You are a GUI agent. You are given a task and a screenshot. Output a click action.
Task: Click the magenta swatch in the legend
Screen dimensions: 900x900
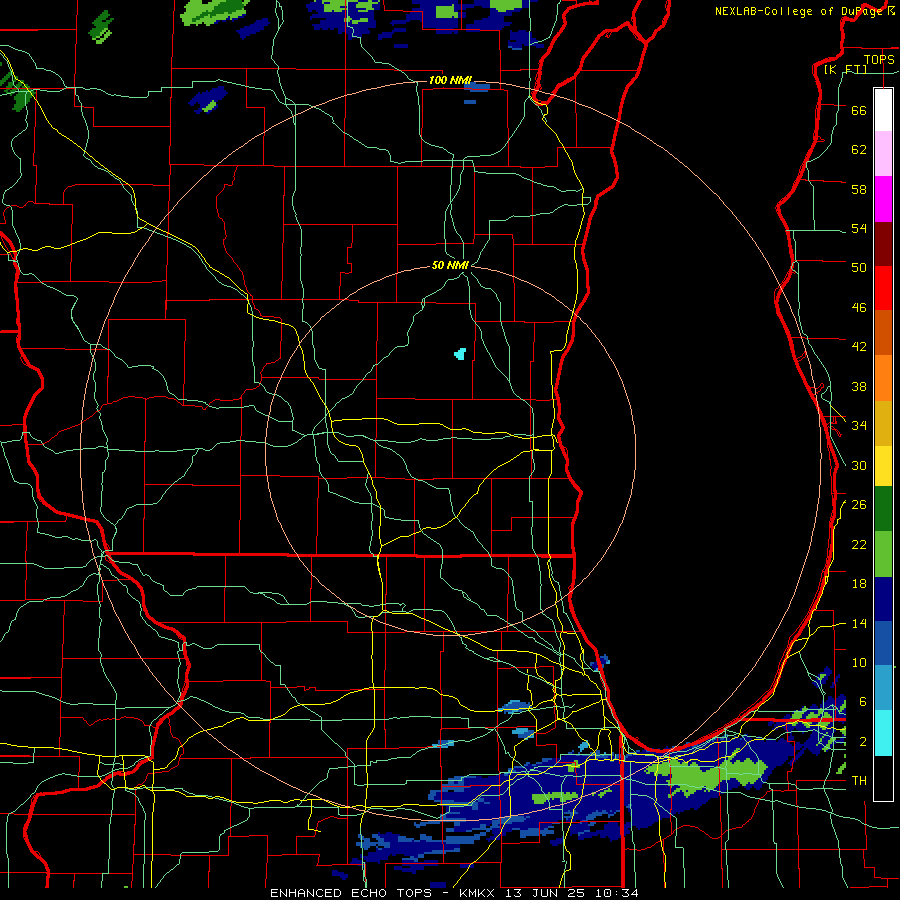pyautogui.click(x=883, y=199)
